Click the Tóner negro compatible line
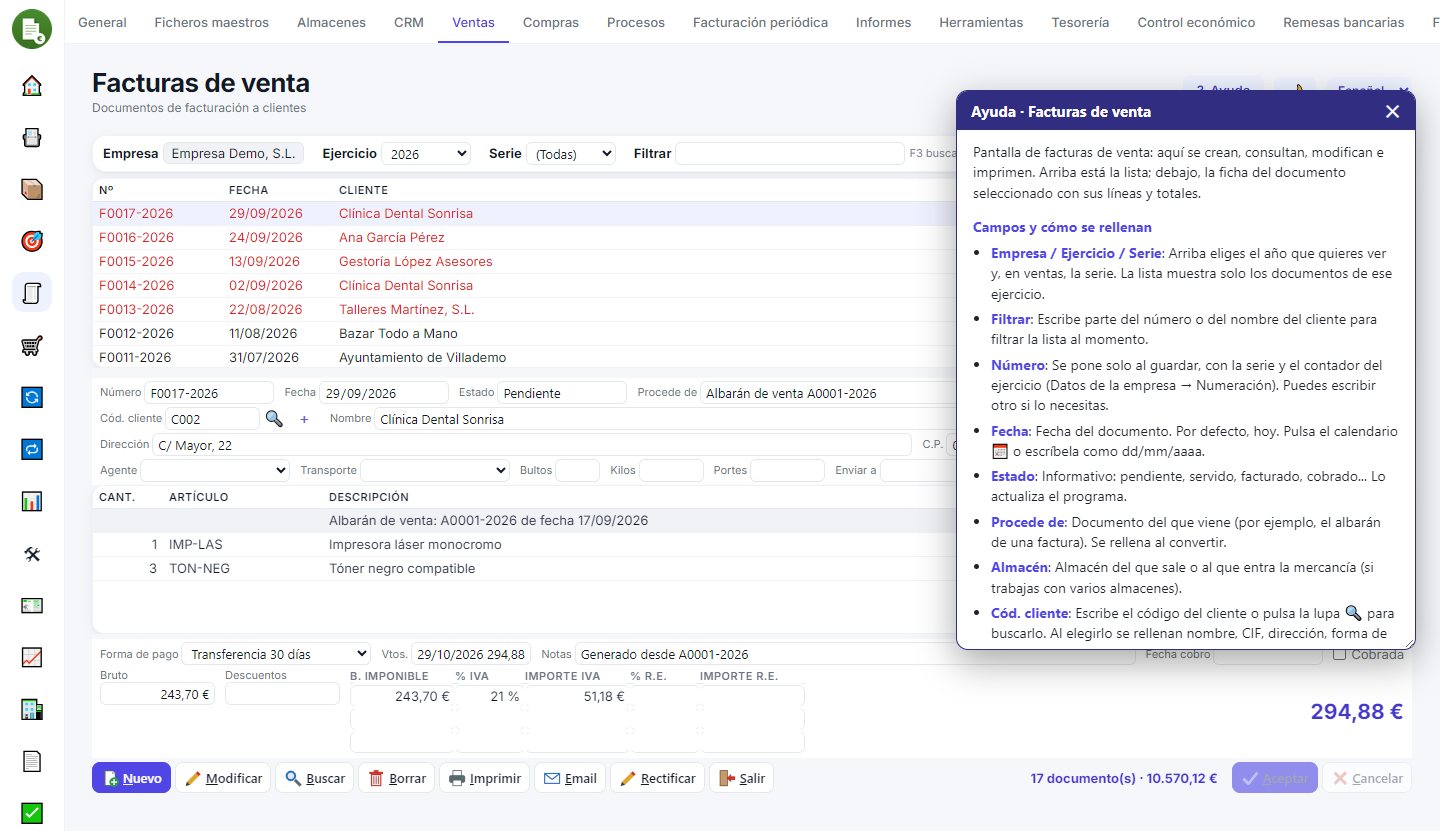 (x=525, y=569)
